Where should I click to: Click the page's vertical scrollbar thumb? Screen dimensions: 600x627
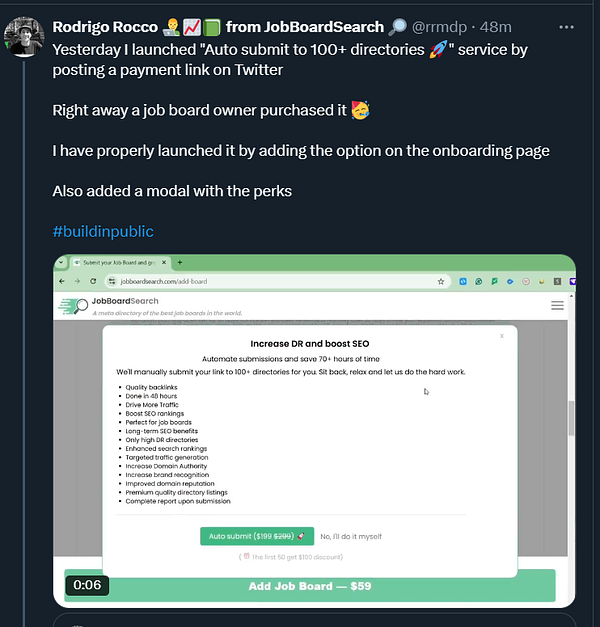coord(571,418)
